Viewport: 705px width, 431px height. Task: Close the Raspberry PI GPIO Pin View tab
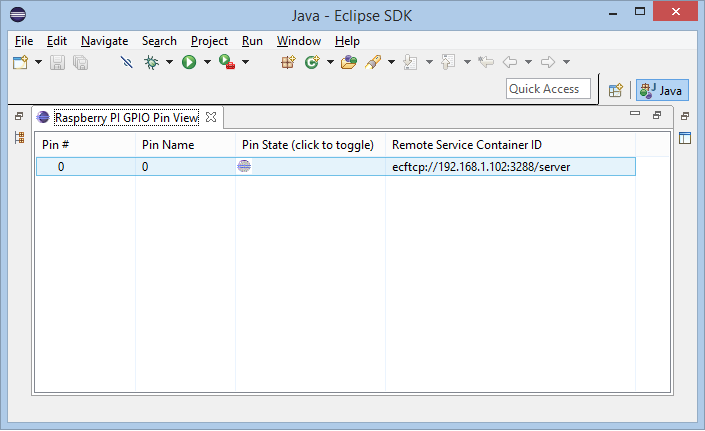coord(211,117)
